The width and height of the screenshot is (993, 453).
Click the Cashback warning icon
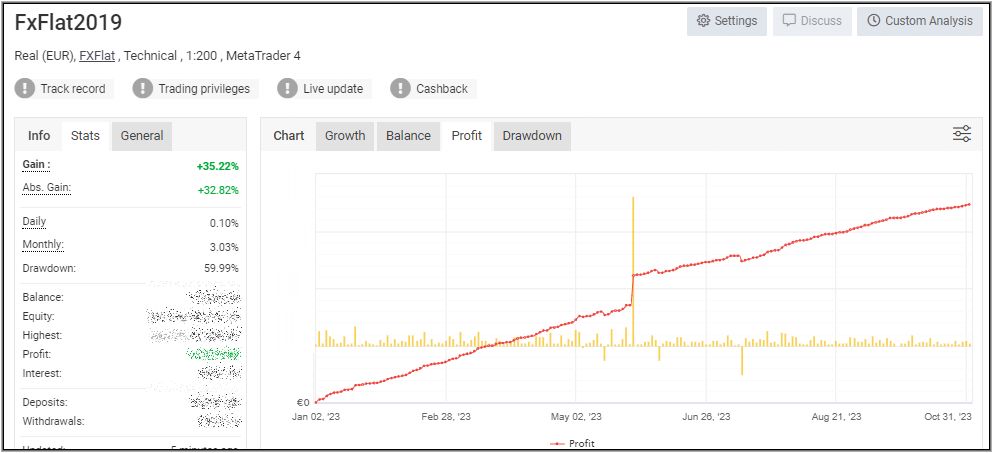[x=401, y=89]
